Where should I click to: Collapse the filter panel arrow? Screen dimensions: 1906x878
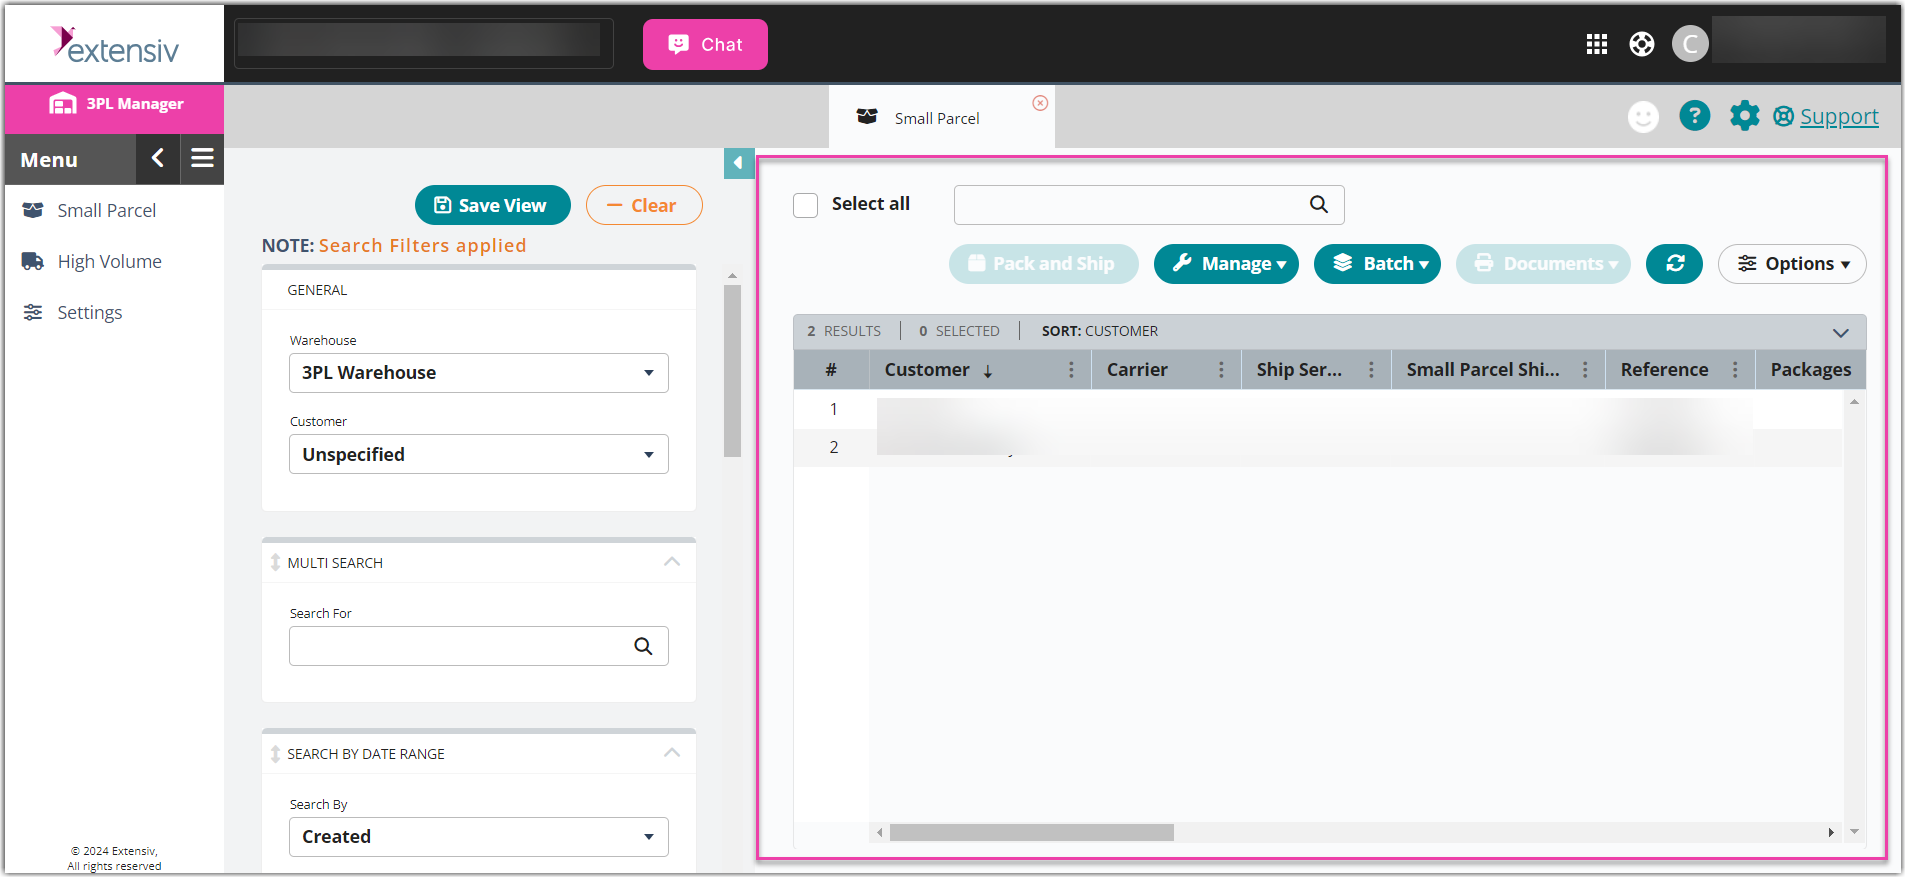(738, 163)
